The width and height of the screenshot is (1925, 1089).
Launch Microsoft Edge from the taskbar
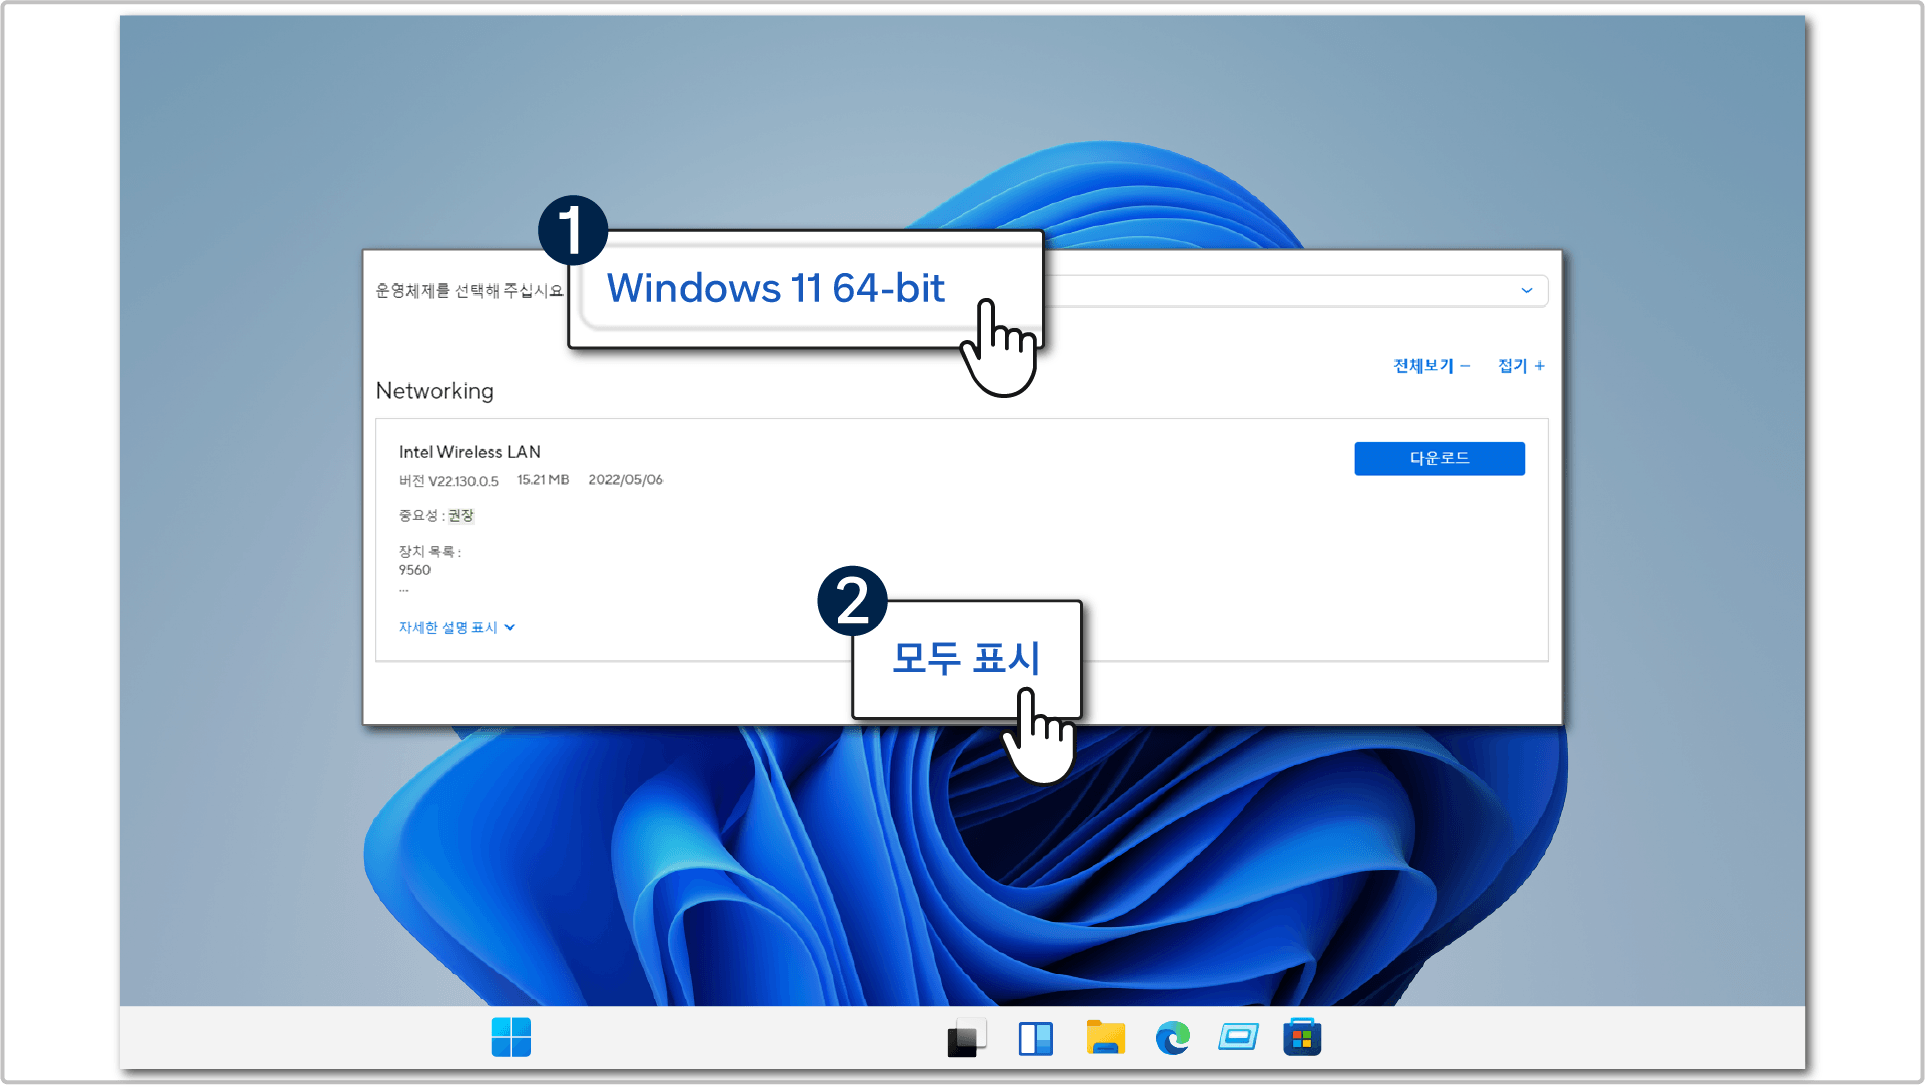(x=1172, y=1038)
